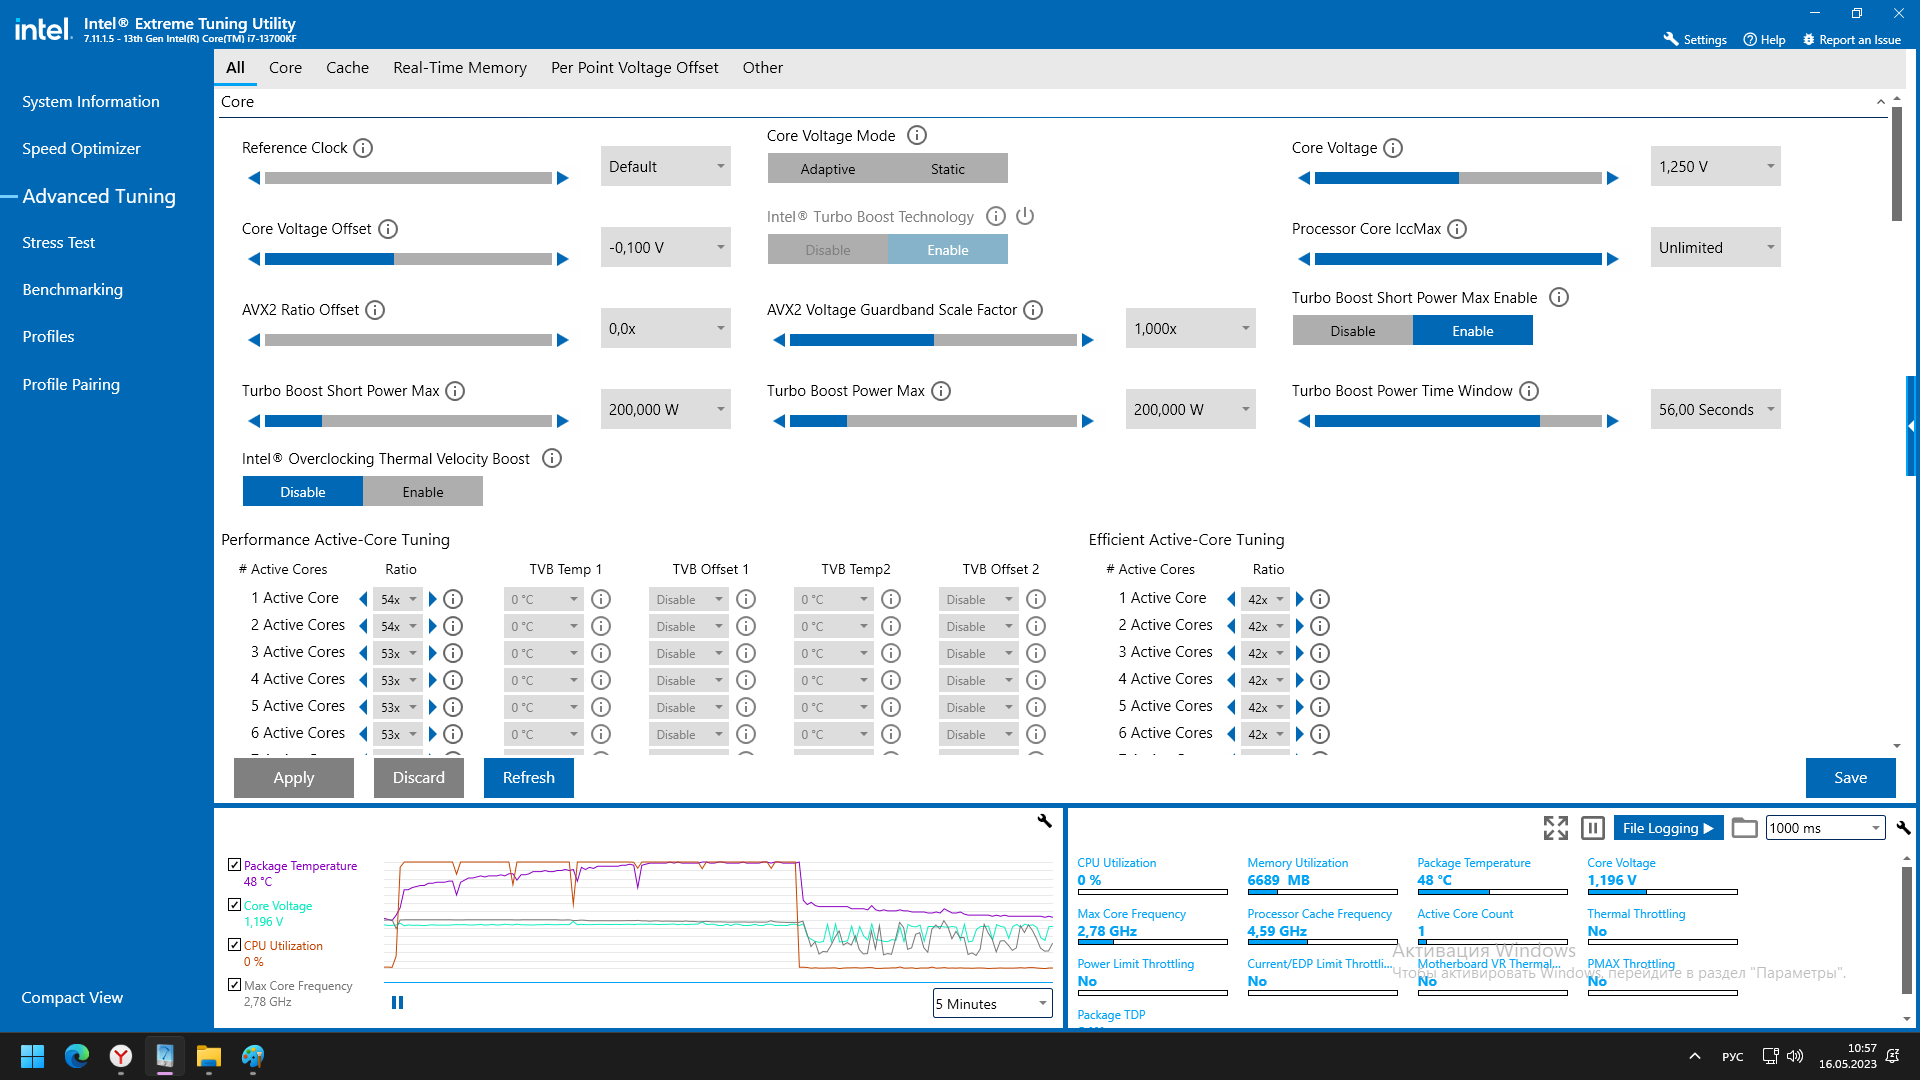
Task: Toggle the CPU Utilization graph checkbox
Action: coord(234,945)
